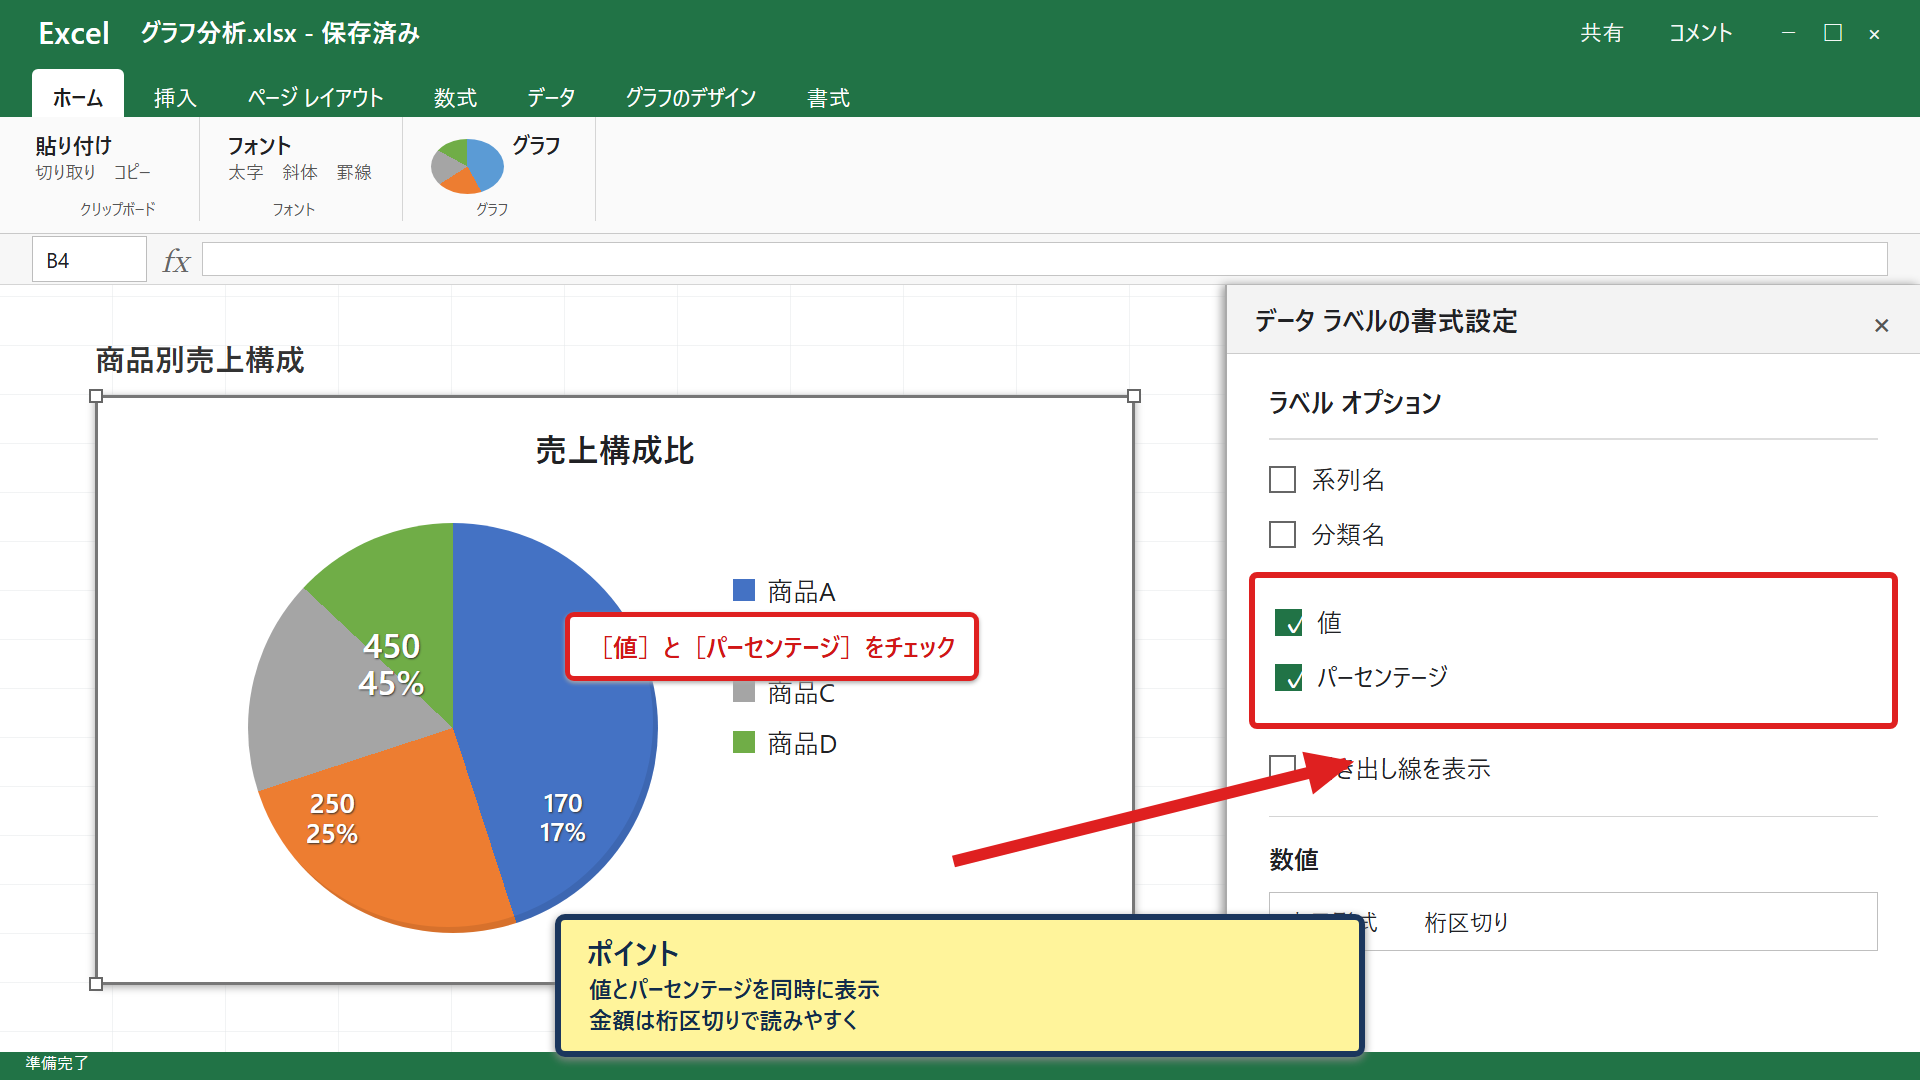Enable the 分類名 checkbox
The image size is (1920, 1080).
coord(1282,534)
